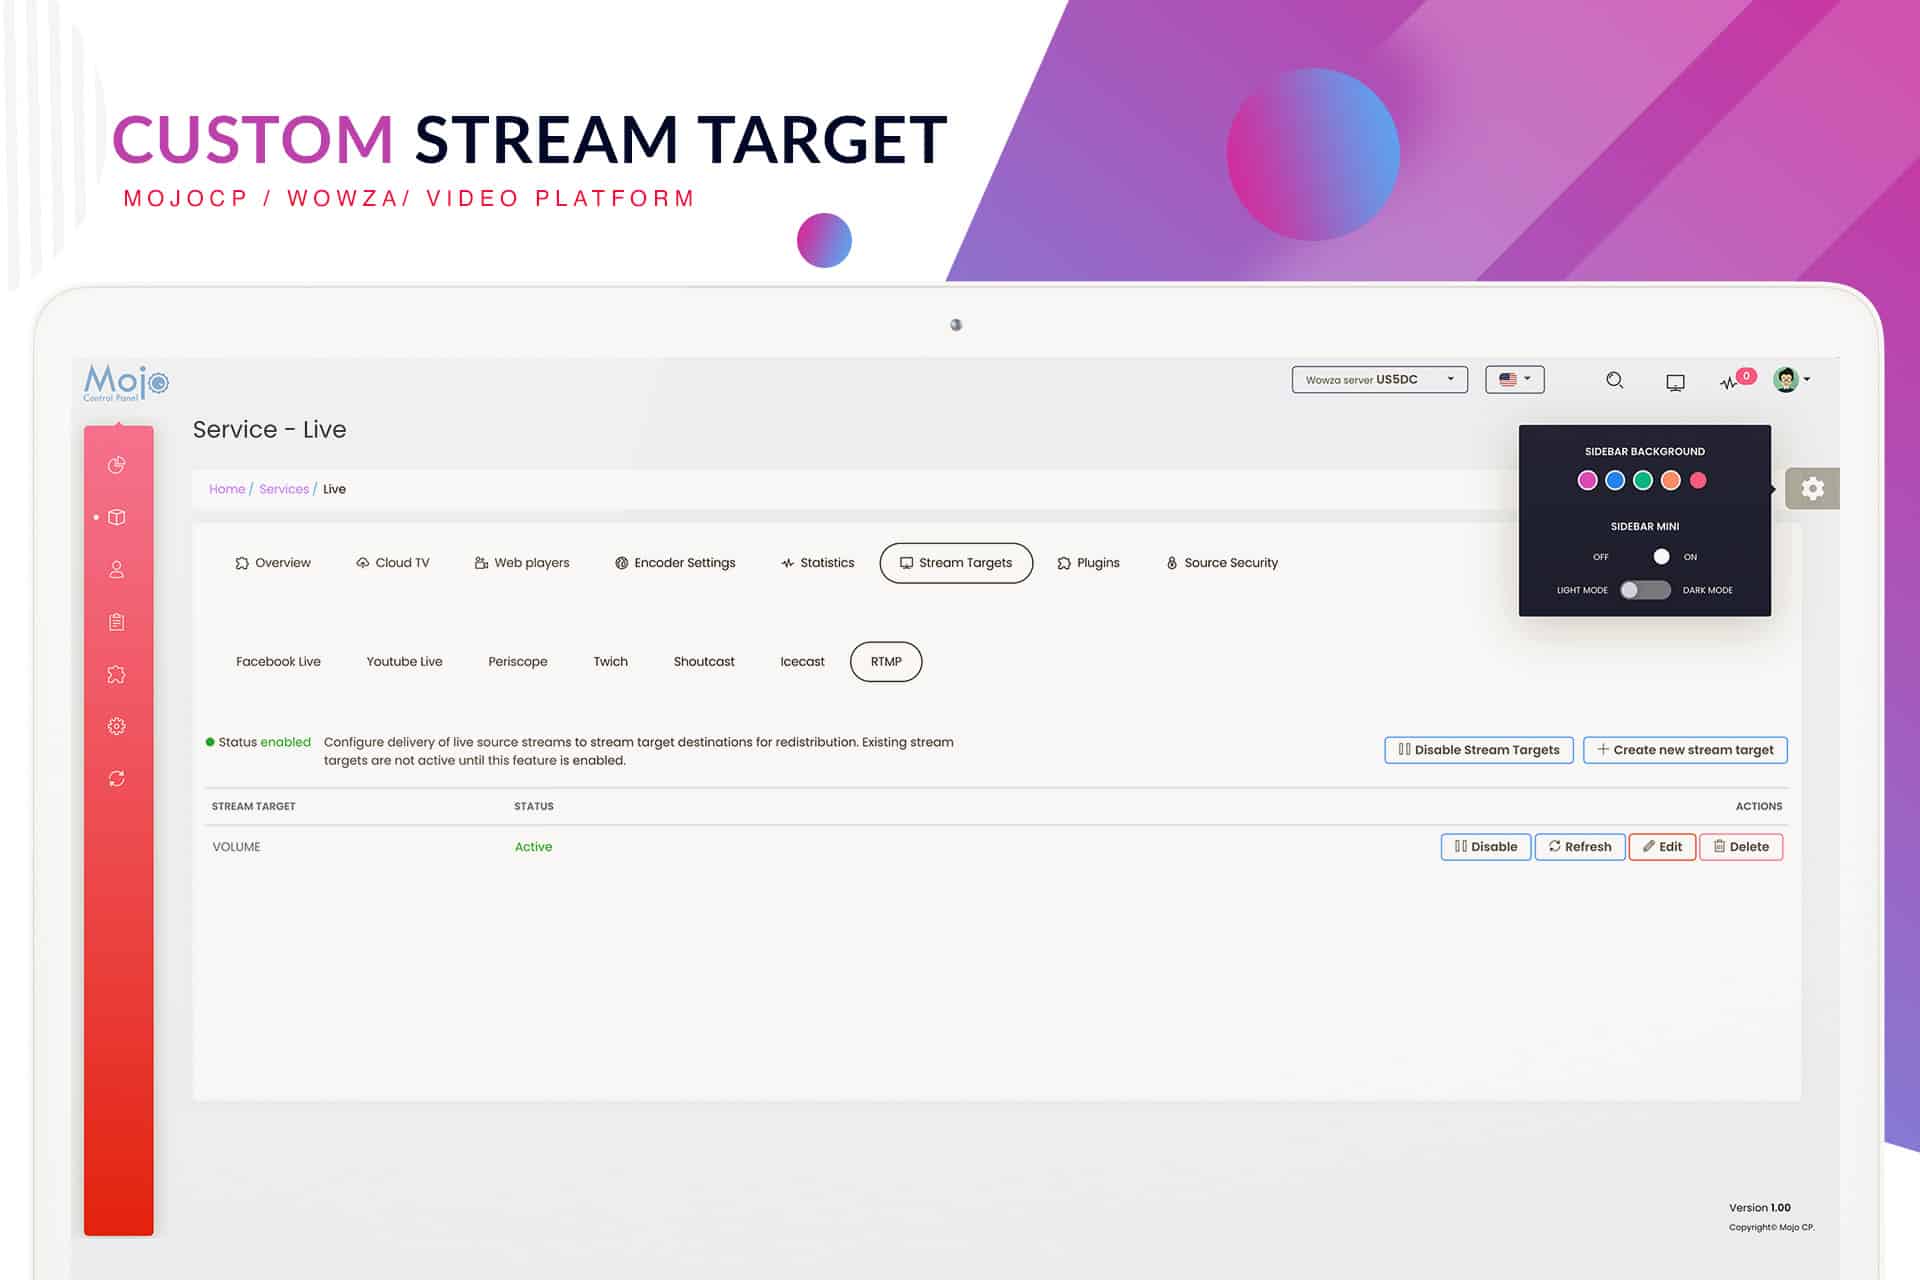Select the Facebook Live sub-tab
The image size is (1920, 1280).
(x=278, y=662)
